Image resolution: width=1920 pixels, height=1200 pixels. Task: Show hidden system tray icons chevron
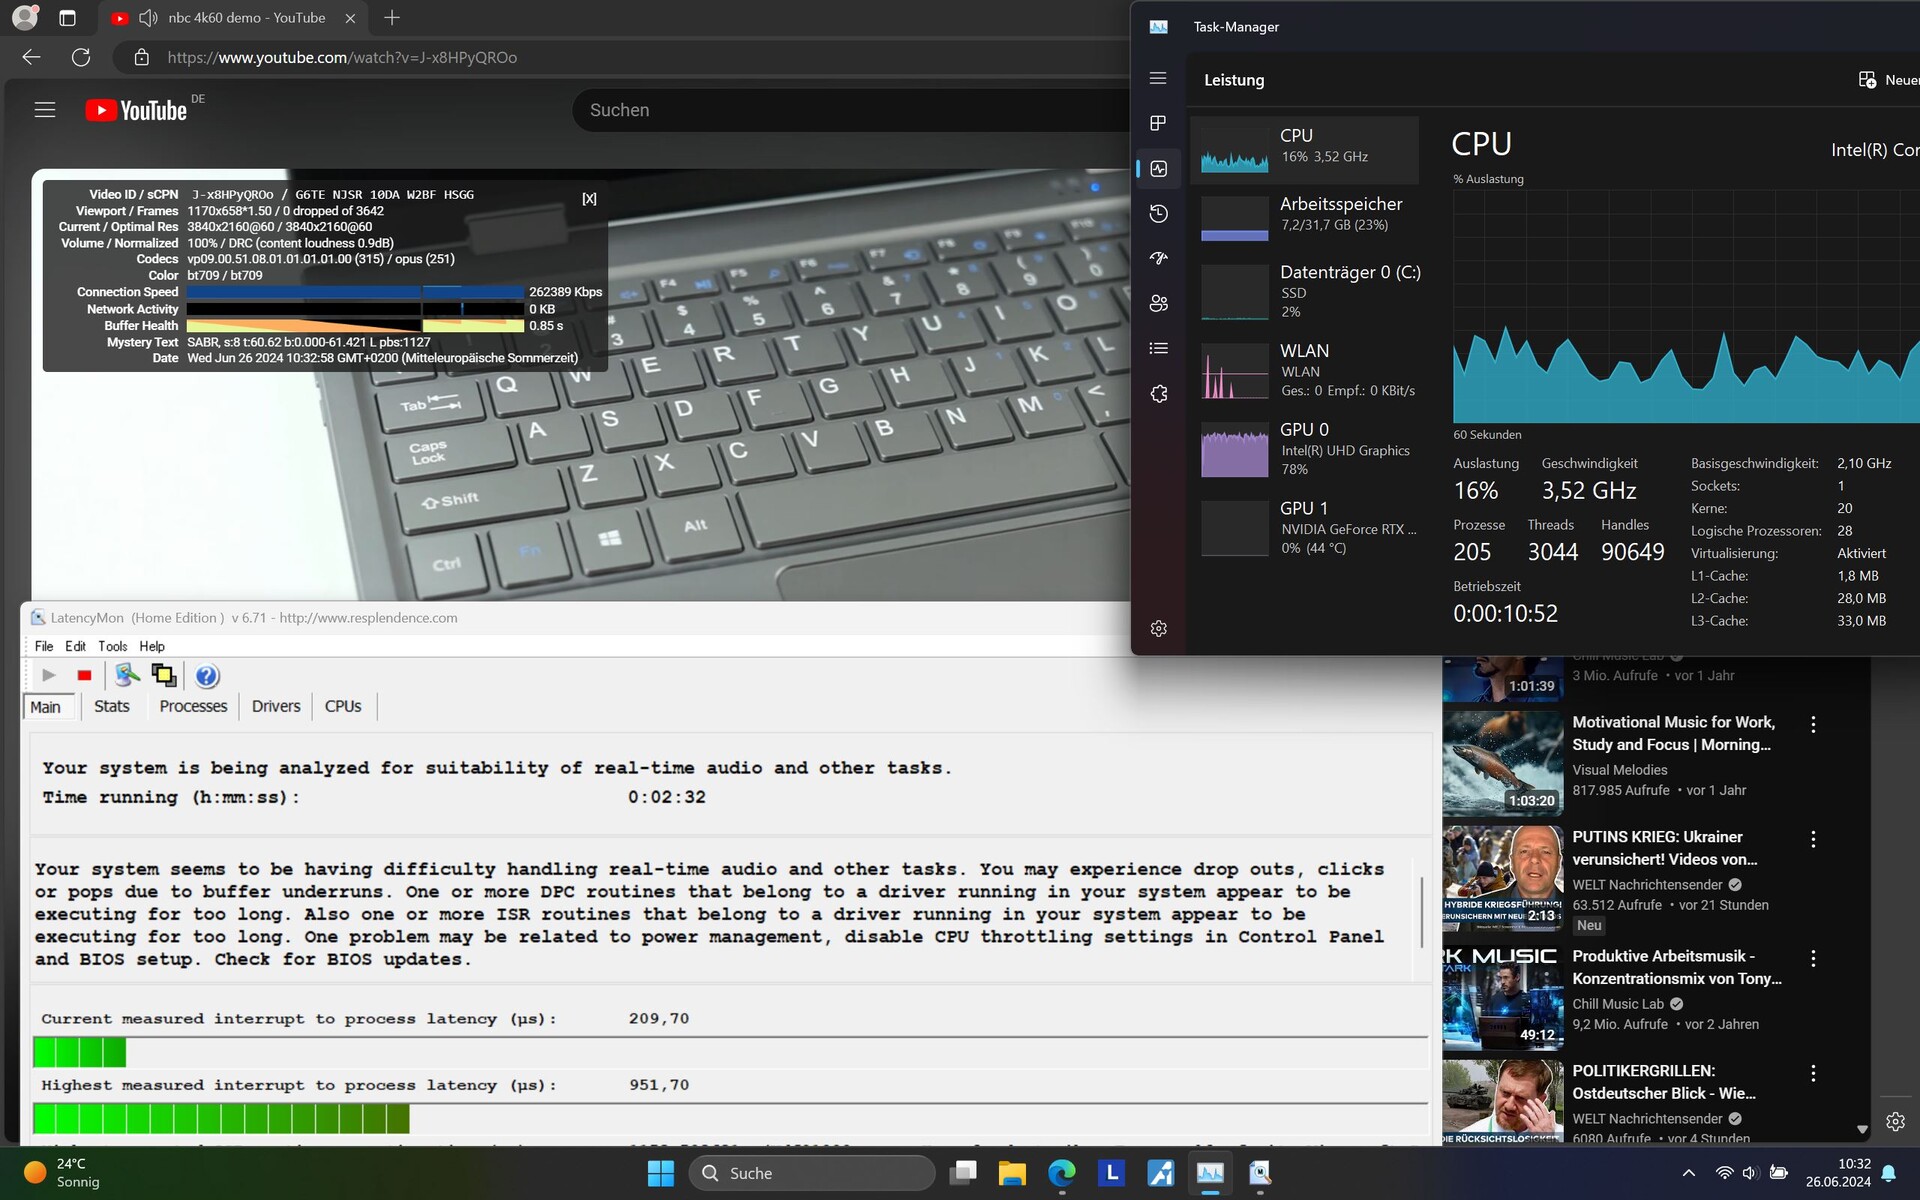click(1688, 1173)
